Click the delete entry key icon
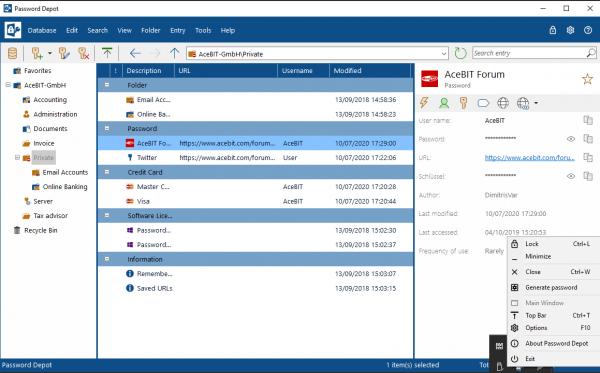The height and width of the screenshot is (373, 600). (83, 53)
